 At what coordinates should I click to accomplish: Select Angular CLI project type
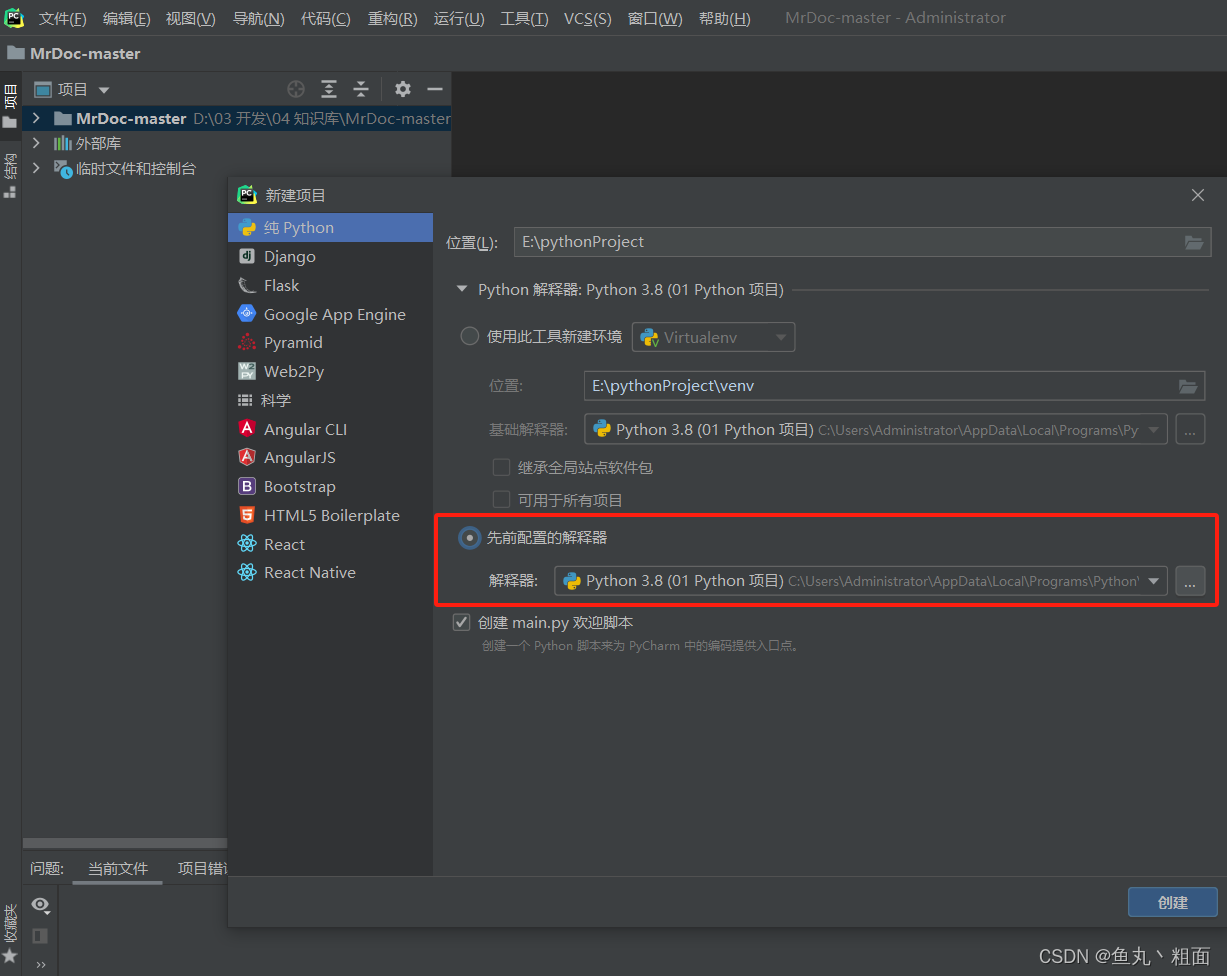[x=331, y=429]
